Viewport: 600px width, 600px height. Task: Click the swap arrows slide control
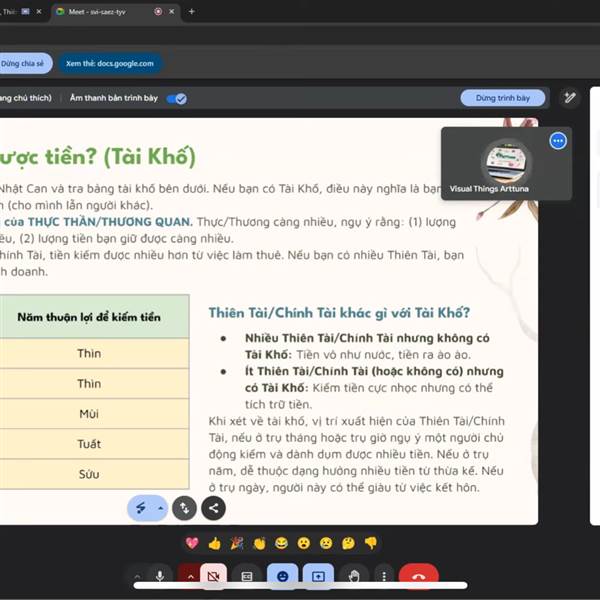[x=184, y=508]
